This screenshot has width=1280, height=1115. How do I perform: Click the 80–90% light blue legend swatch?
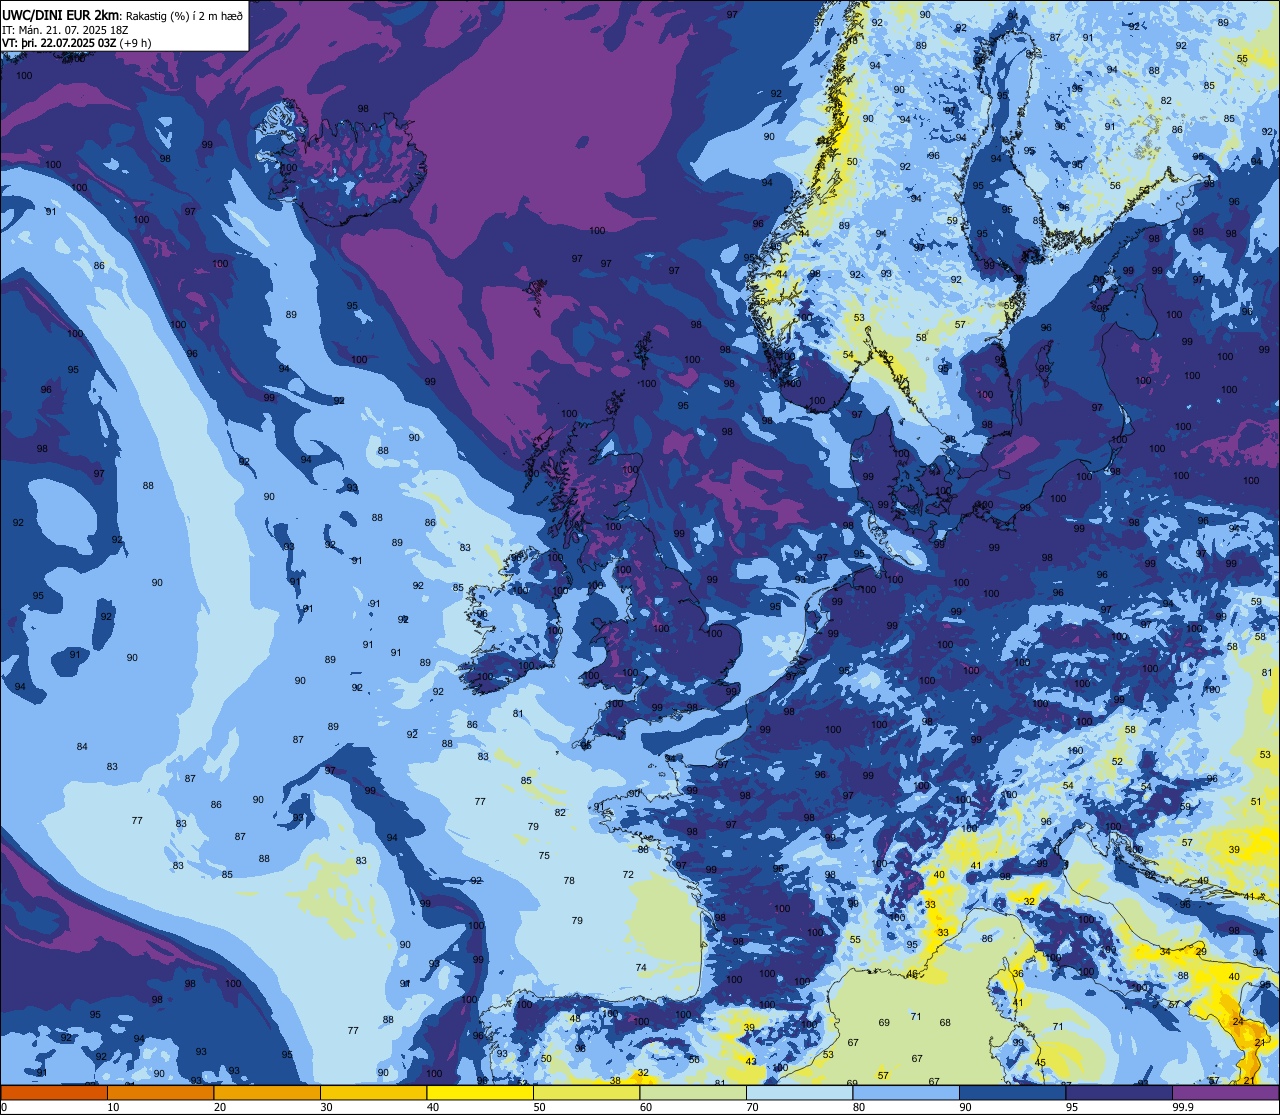point(906,1092)
